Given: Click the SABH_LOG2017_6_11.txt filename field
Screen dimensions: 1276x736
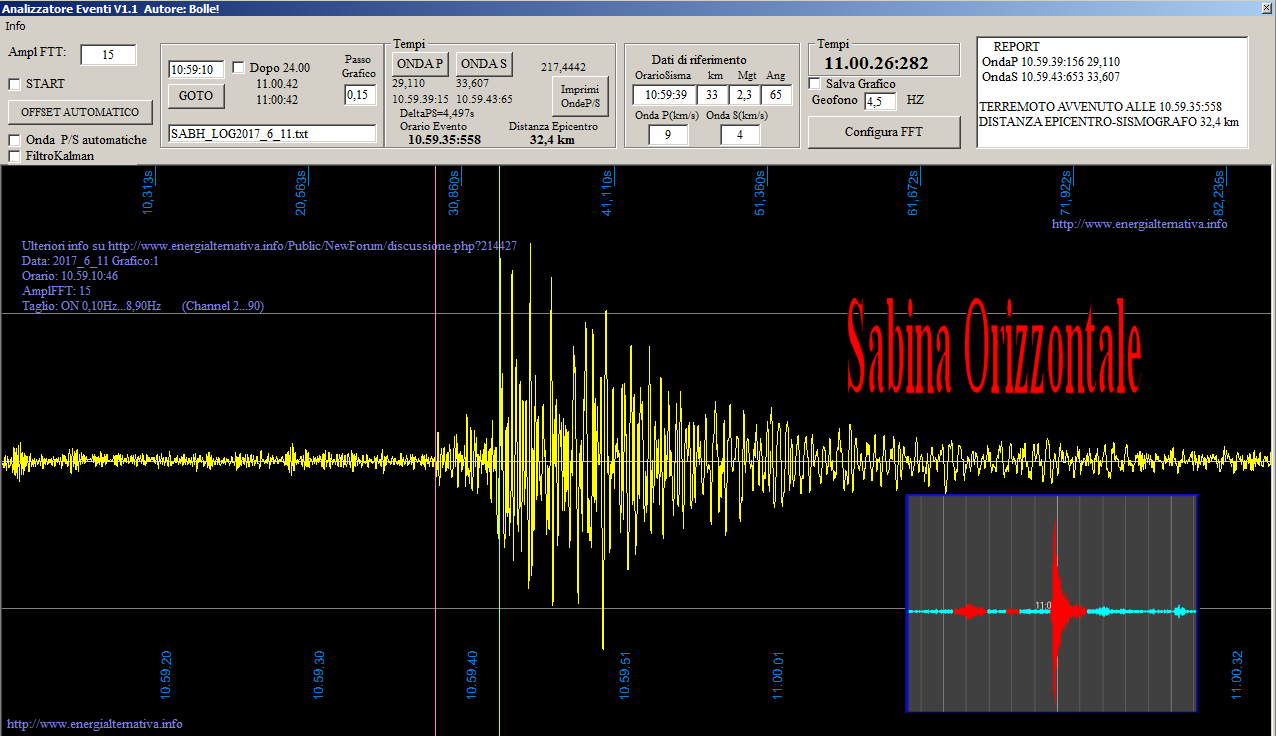Looking at the screenshot, I should click(272, 134).
